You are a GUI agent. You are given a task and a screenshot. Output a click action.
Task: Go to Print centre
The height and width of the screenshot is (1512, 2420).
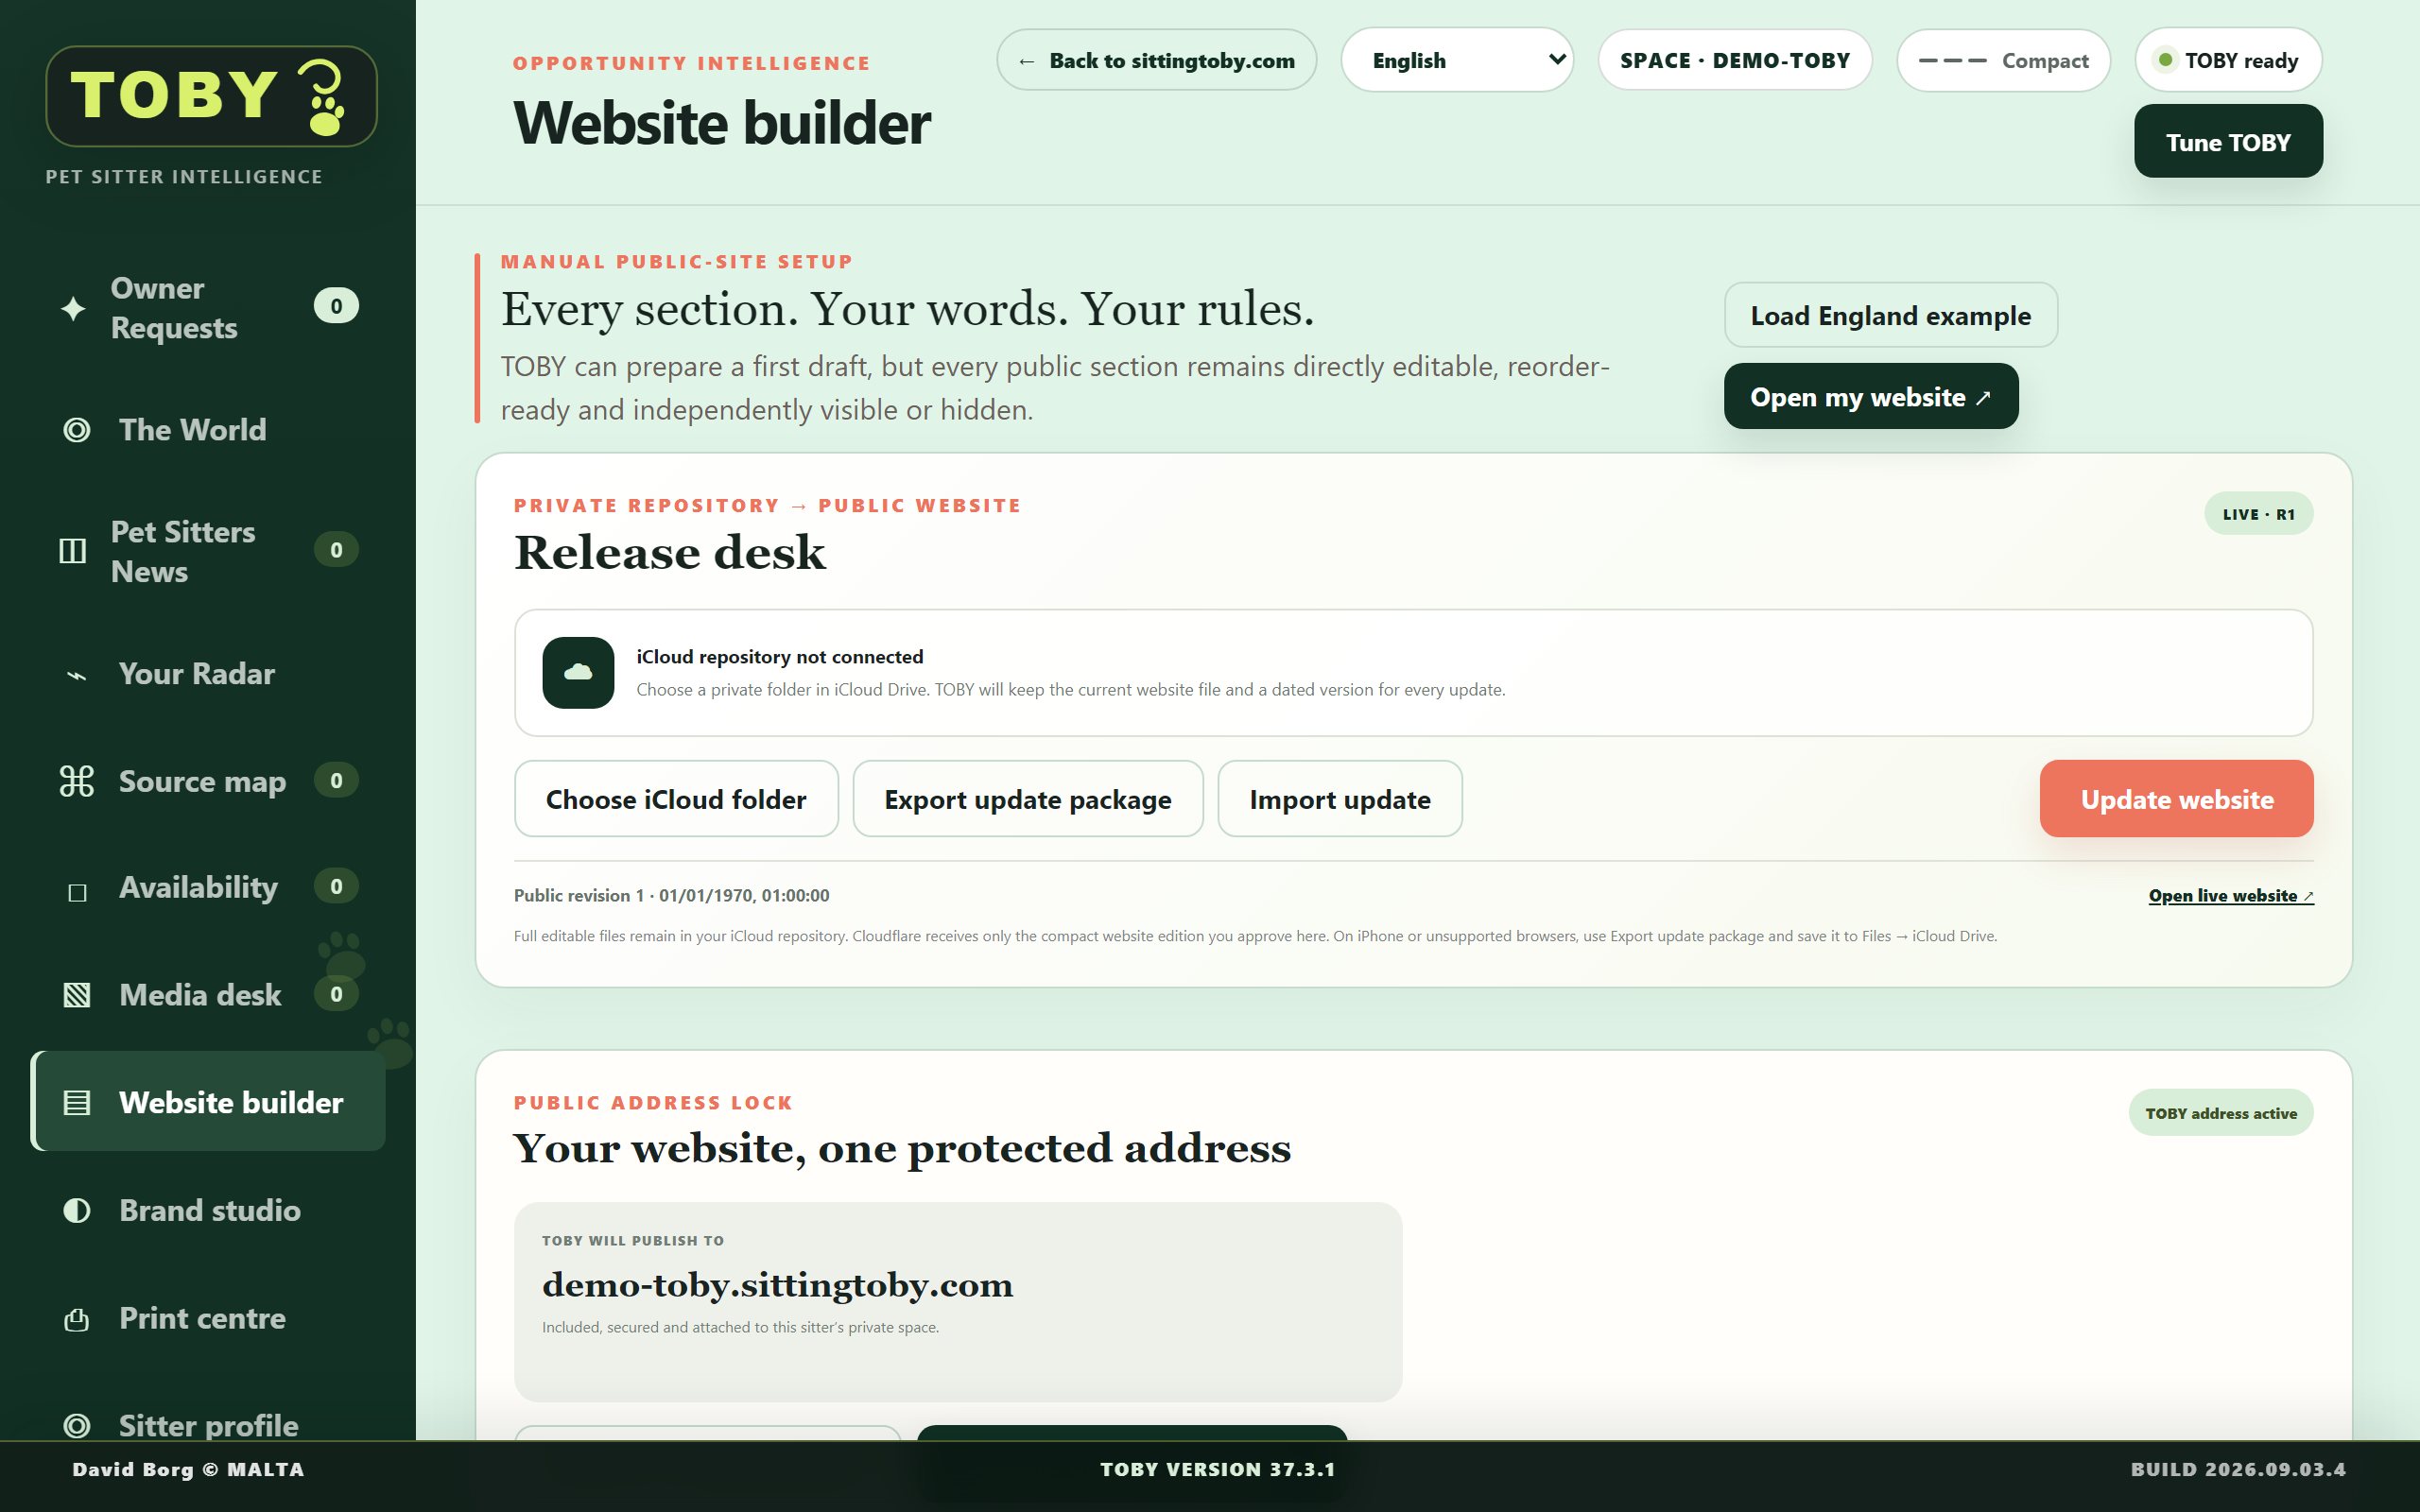208,1319
